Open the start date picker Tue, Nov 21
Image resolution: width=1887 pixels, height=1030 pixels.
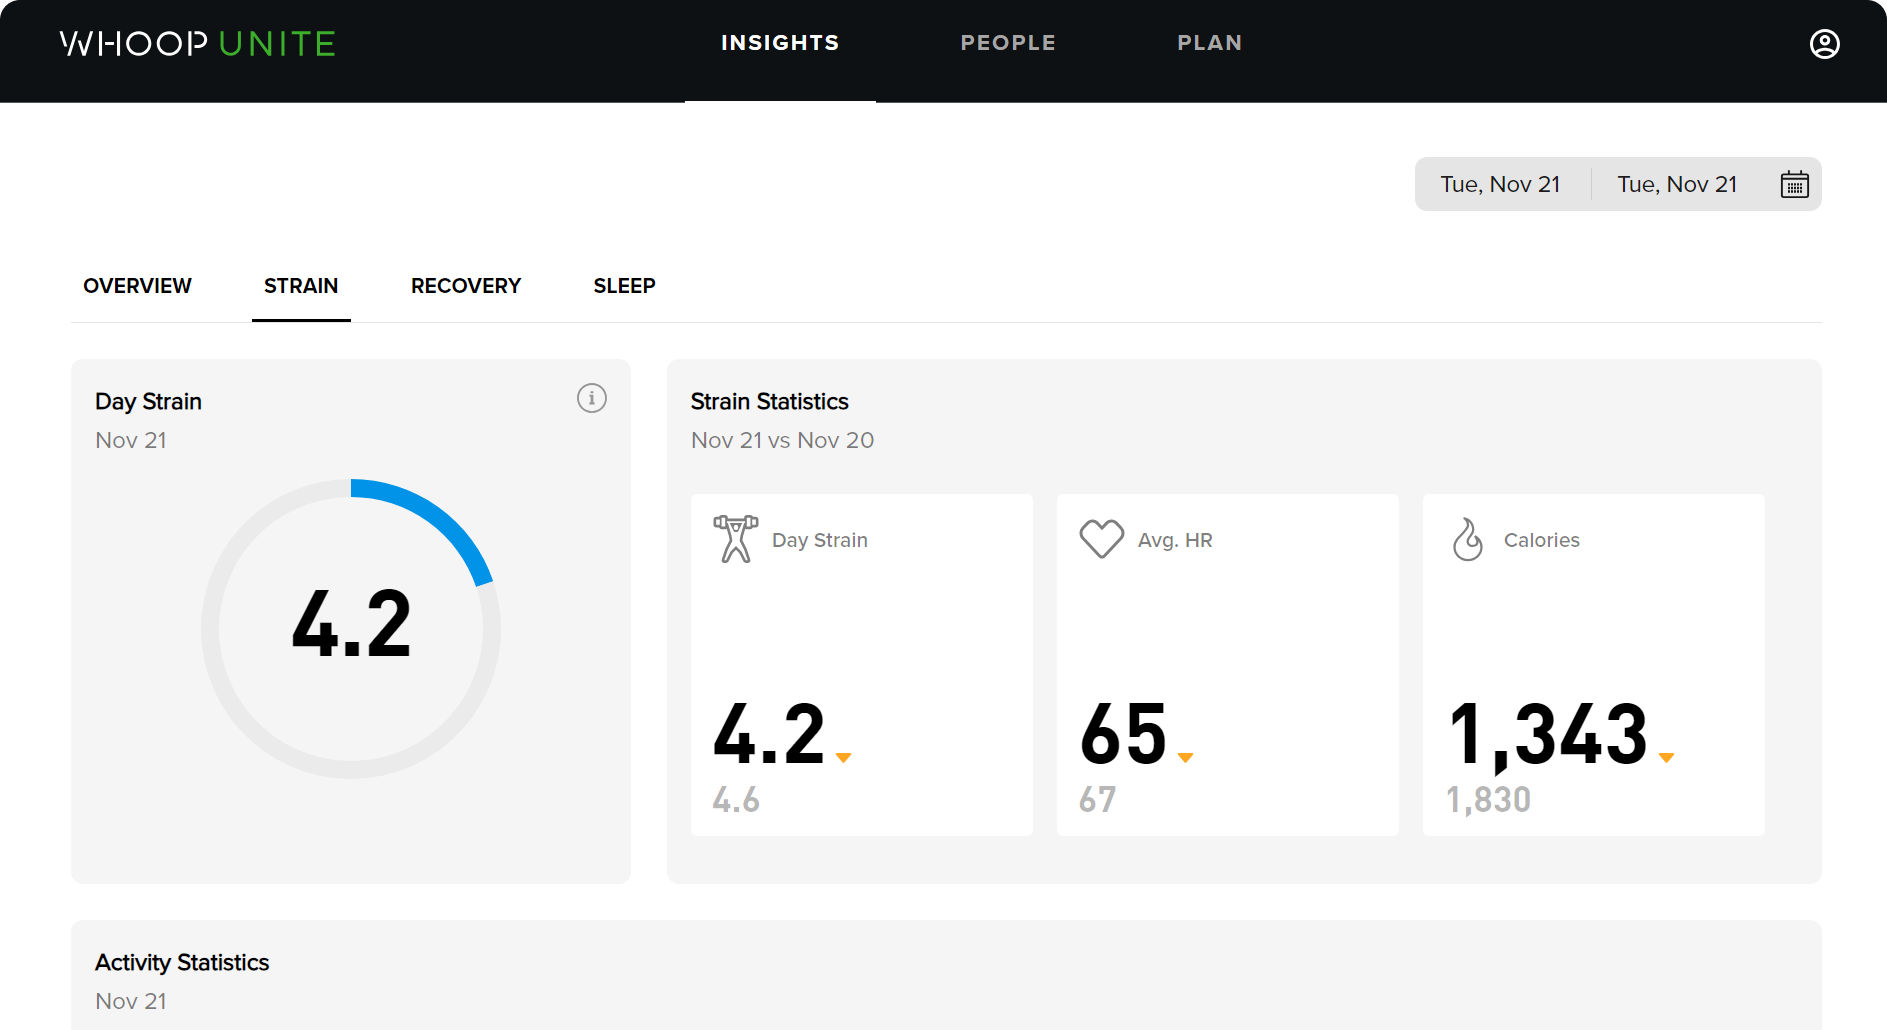coord(1501,184)
